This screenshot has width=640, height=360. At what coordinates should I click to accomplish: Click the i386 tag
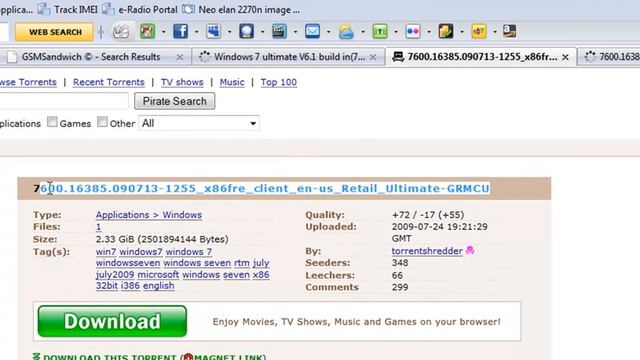[x=130, y=286]
